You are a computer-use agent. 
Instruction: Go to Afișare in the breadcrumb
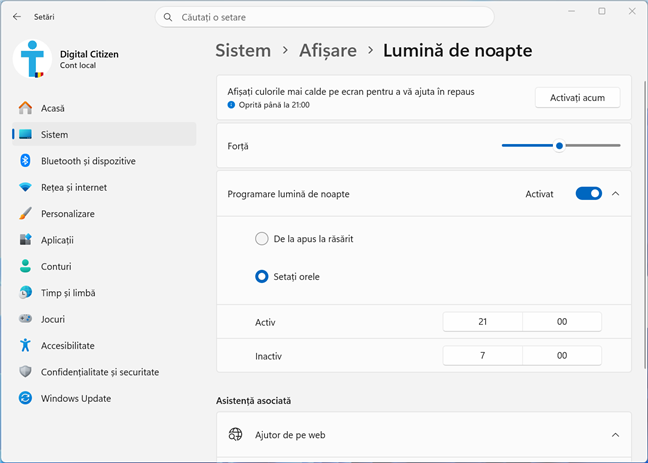click(328, 50)
